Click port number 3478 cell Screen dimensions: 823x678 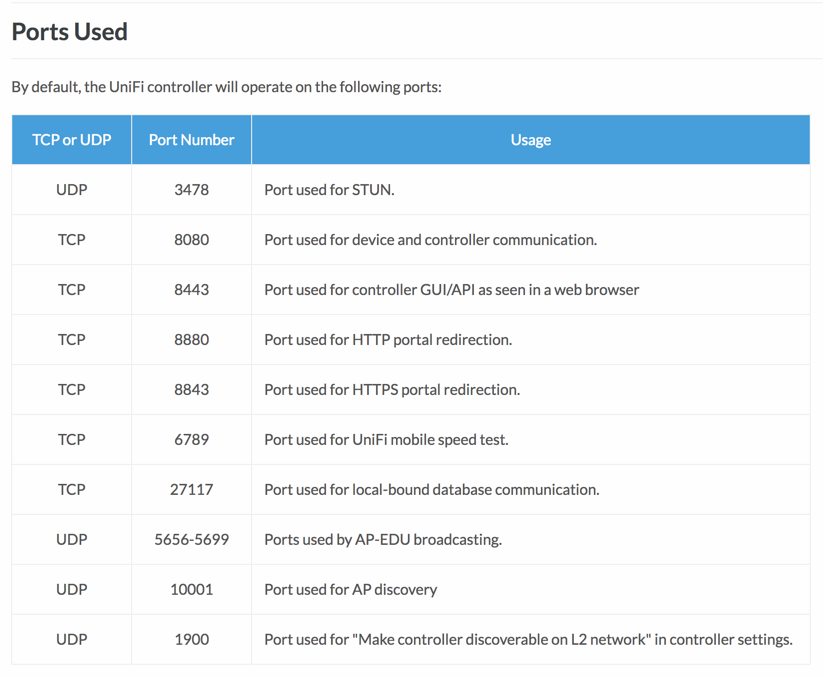[192, 189]
